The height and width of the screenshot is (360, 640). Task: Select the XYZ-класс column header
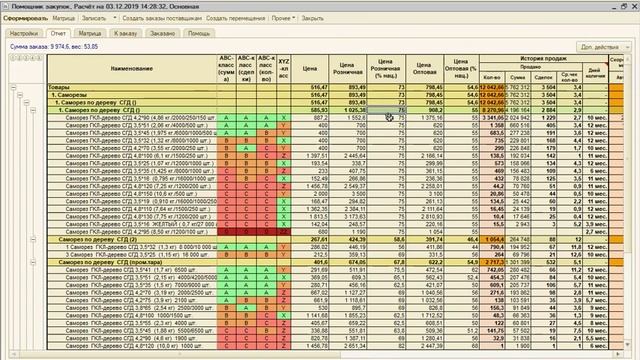pos(284,69)
